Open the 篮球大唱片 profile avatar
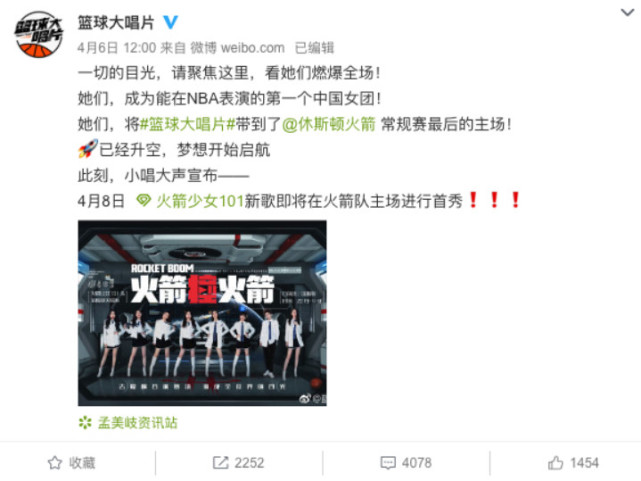Screen dimensions: 641x481 click(39, 34)
